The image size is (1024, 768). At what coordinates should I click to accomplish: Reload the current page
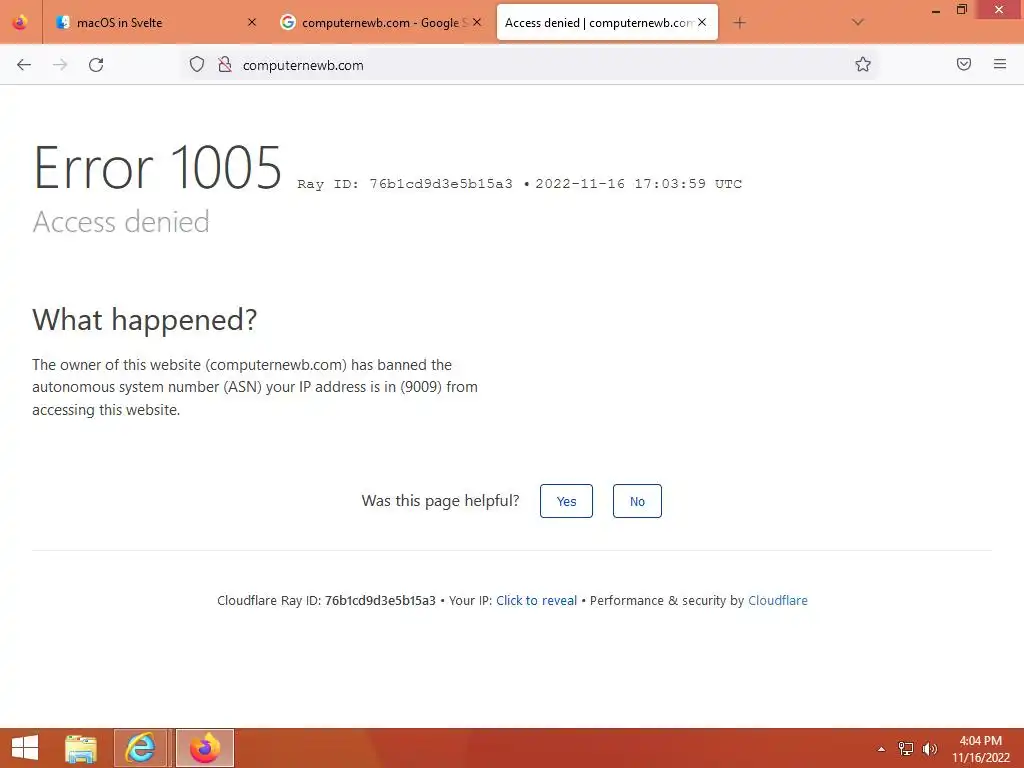(x=96, y=65)
